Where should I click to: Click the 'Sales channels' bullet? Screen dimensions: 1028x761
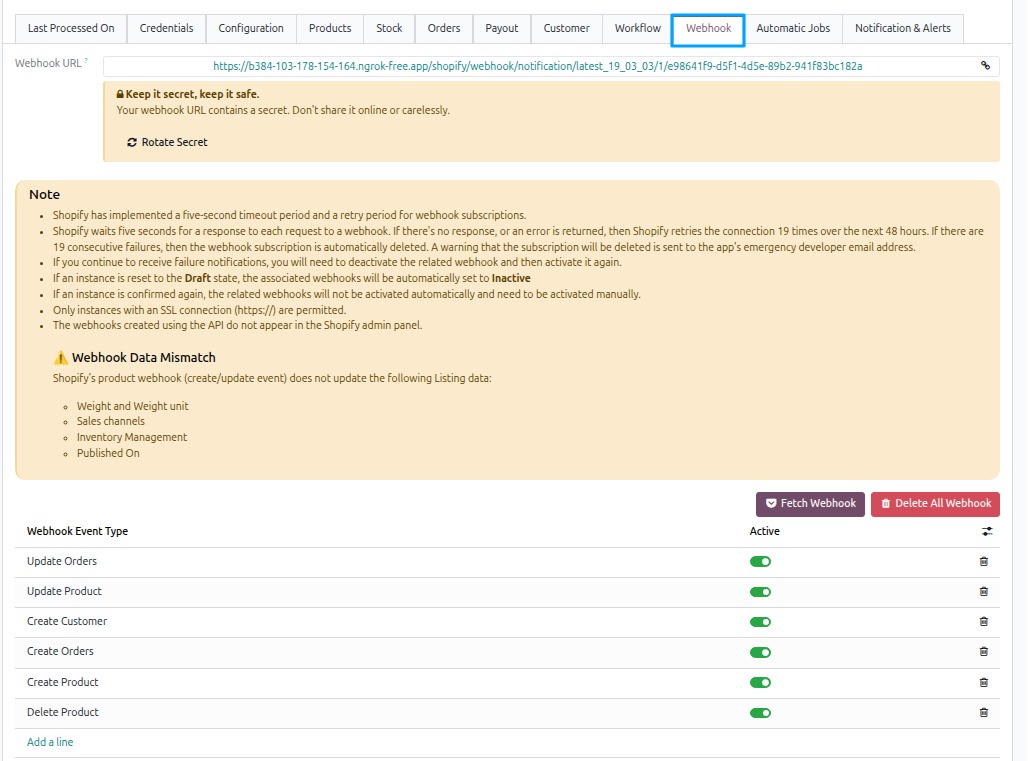(x=111, y=421)
